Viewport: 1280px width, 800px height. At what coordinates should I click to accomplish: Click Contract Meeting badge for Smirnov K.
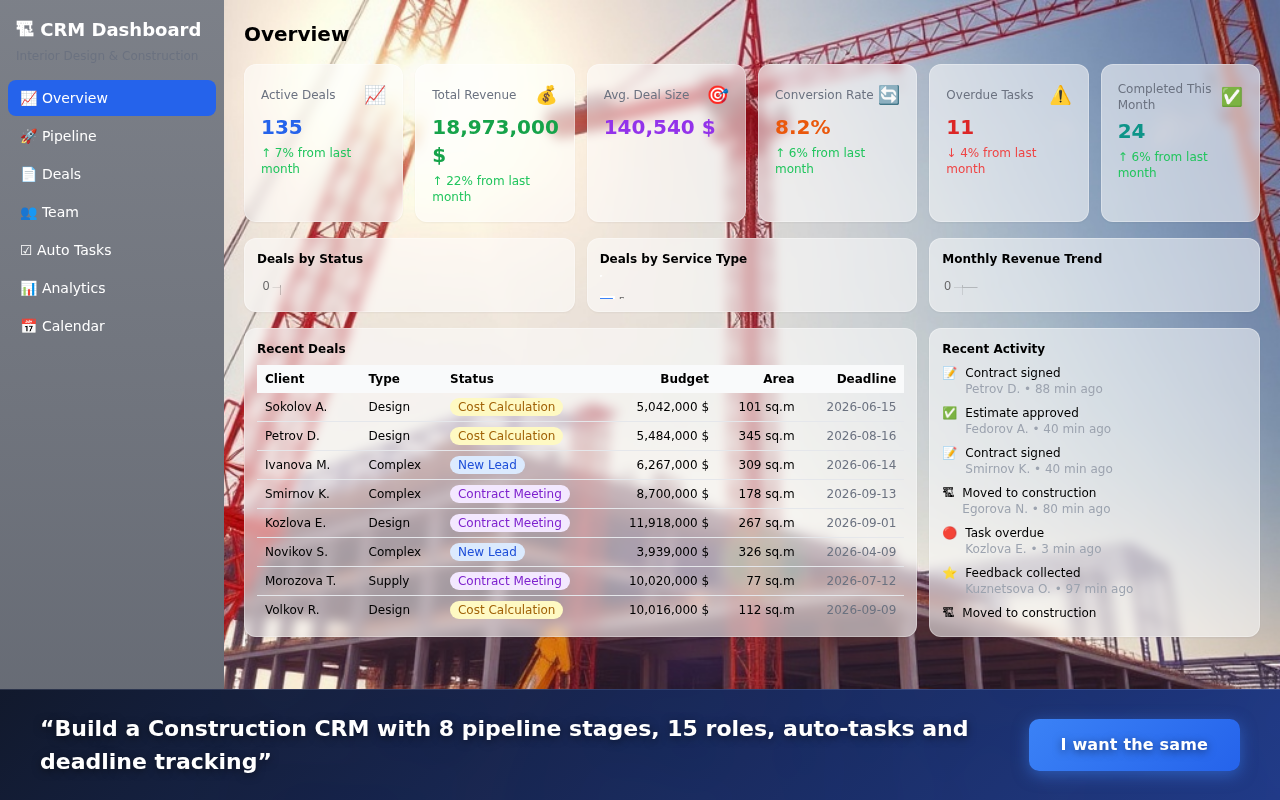pos(509,493)
